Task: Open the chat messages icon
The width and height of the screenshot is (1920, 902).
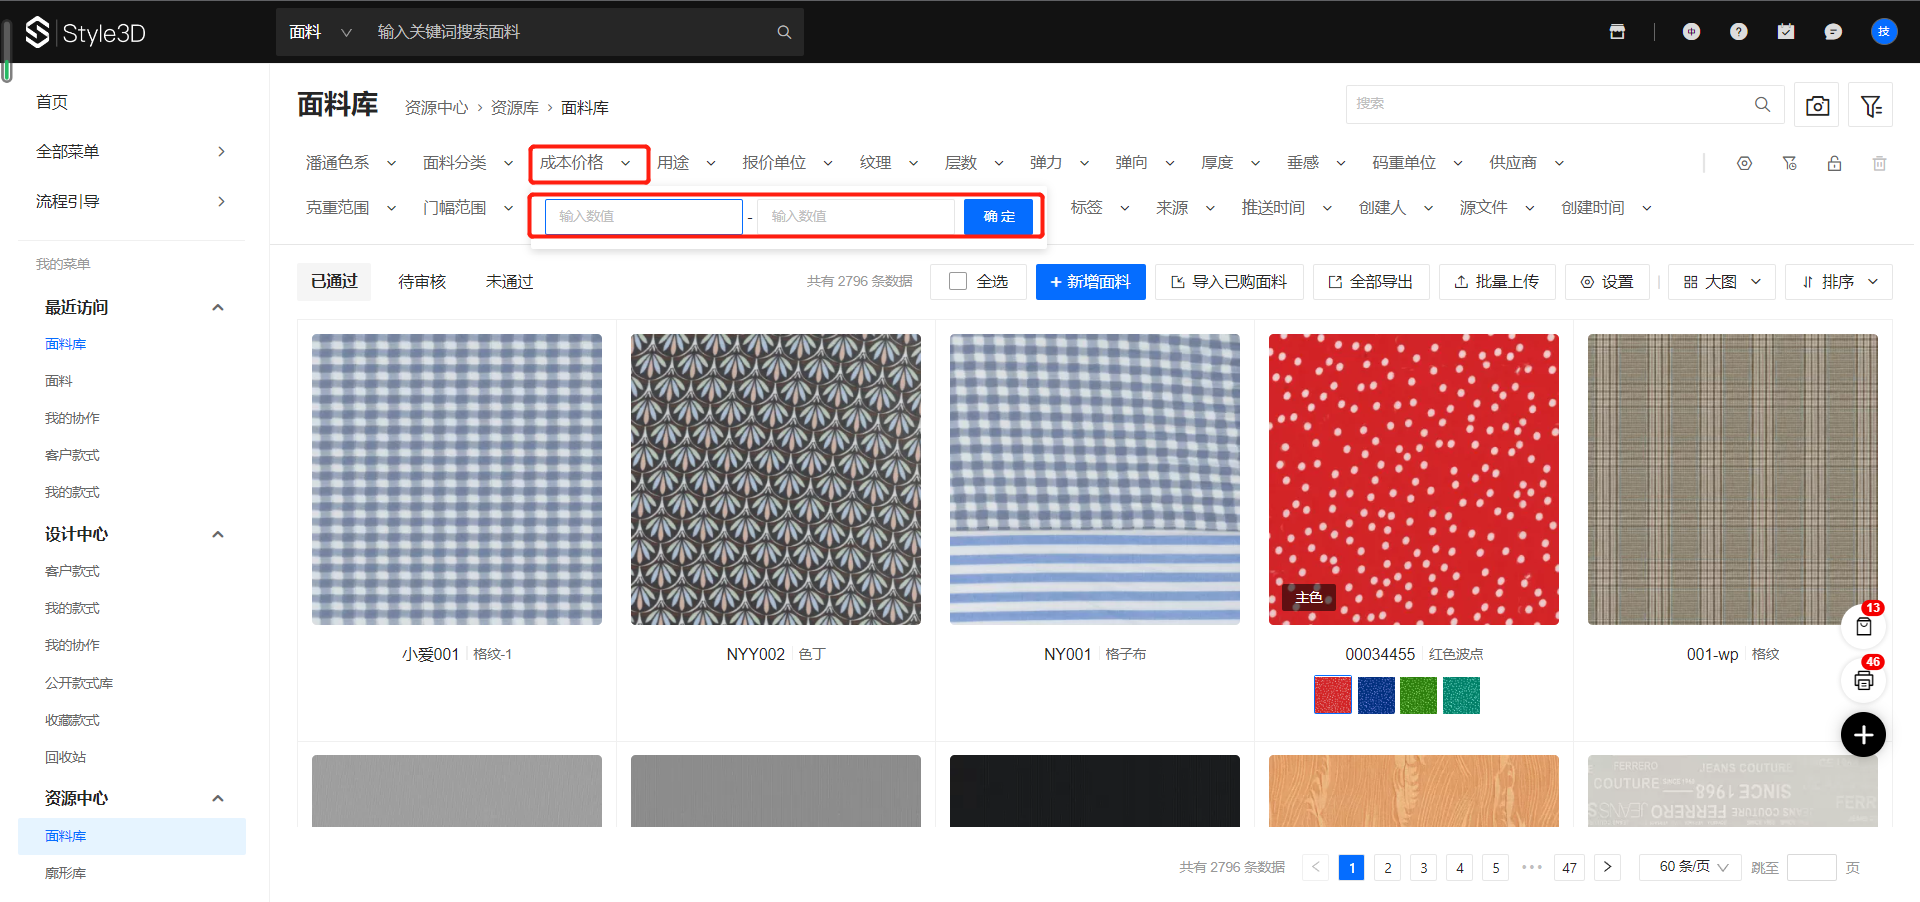Action: pos(1833,32)
